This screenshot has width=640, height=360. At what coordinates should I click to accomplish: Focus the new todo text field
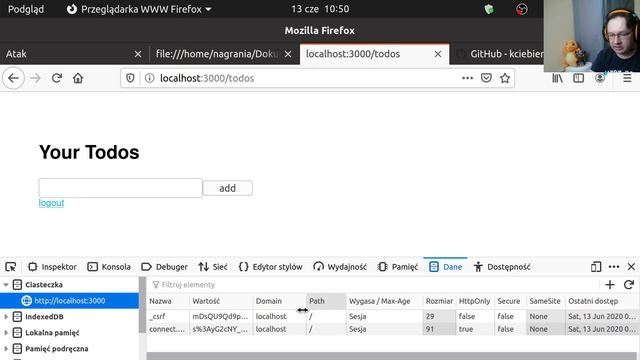120,188
